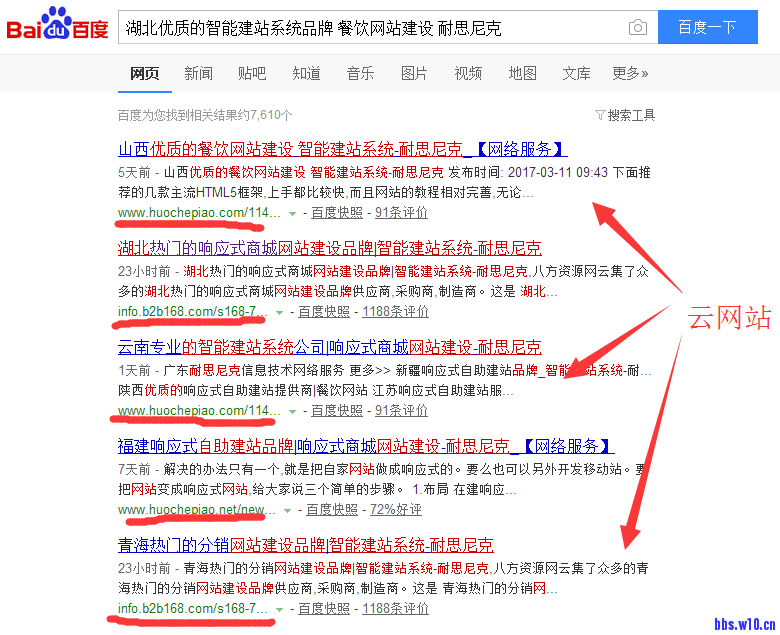Click the Baidu logo
Screen dimensions: 780x635
pos(57,24)
